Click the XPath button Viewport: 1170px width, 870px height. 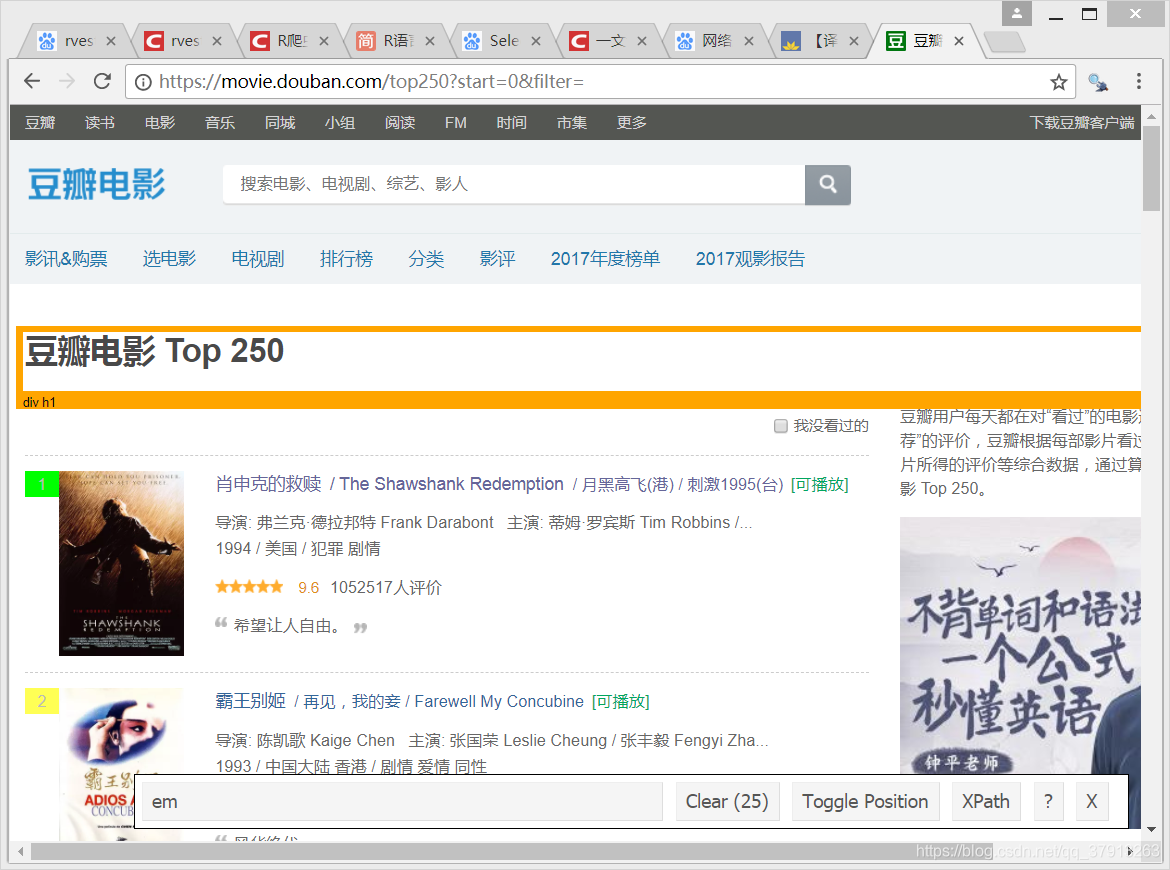point(986,802)
